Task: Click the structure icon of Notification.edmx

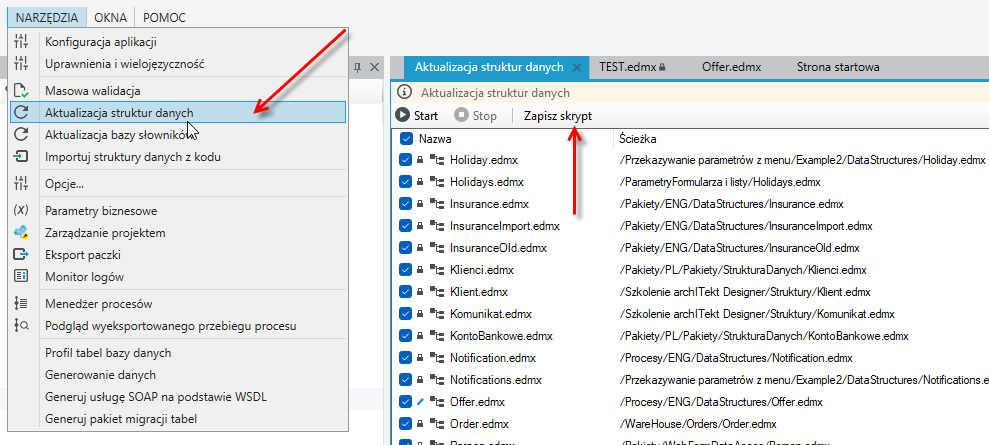Action: (x=437, y=358)
